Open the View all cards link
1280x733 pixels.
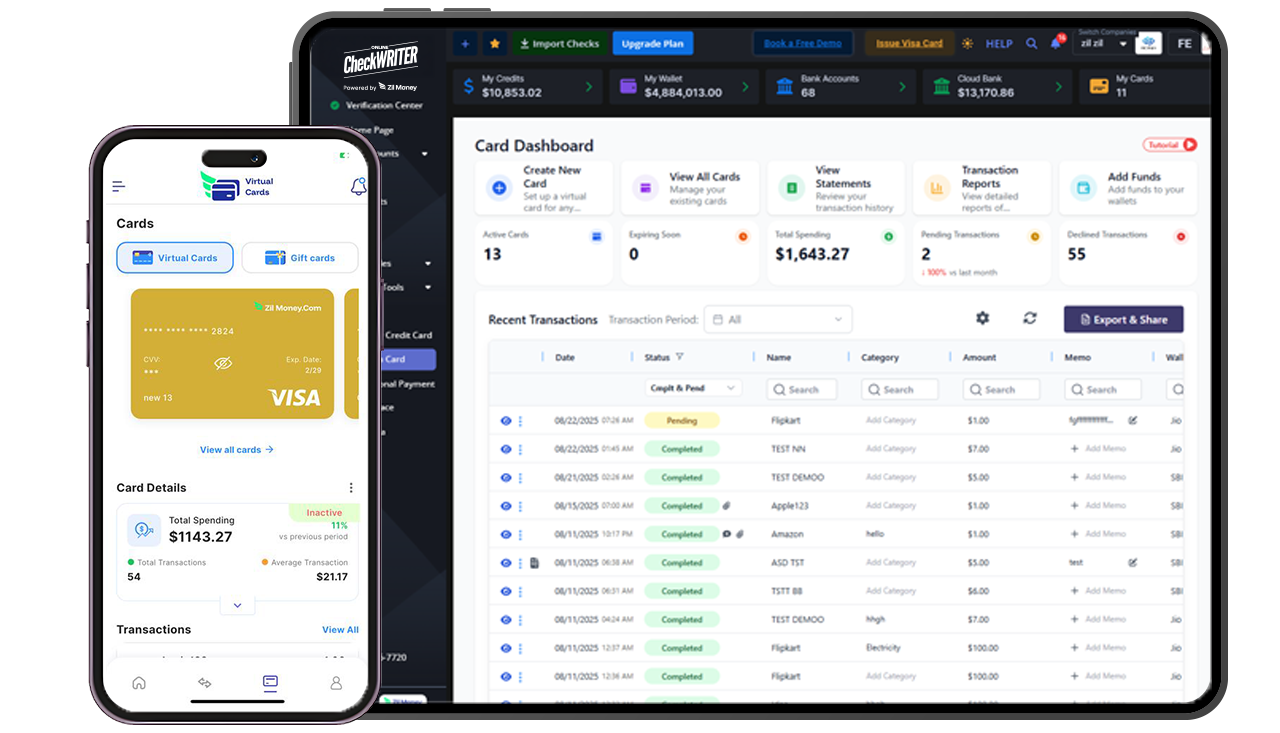pos(236,450)
